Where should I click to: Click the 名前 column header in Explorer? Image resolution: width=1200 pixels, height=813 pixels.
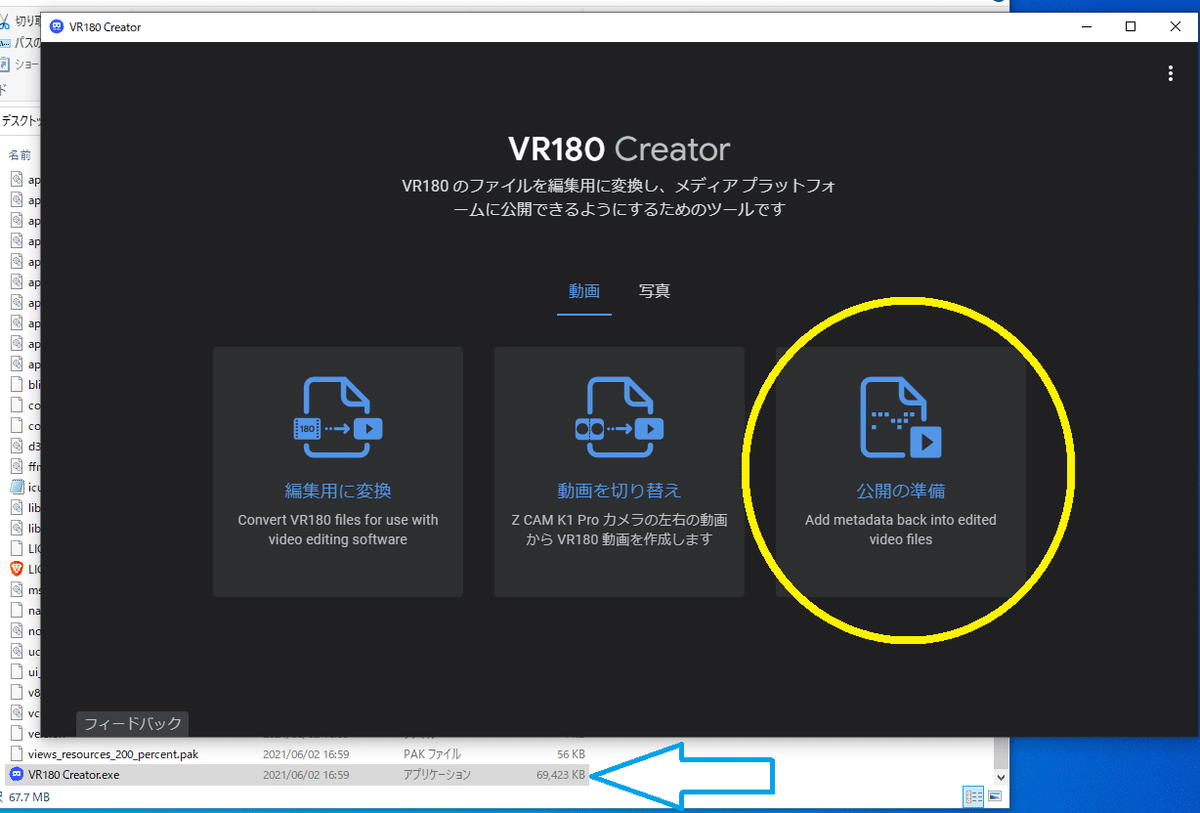tap(20, 155)
